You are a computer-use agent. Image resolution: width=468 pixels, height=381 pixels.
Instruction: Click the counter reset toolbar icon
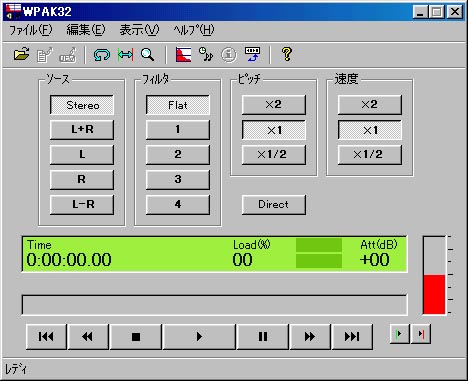pyautogui.click(x=252, y=54)
